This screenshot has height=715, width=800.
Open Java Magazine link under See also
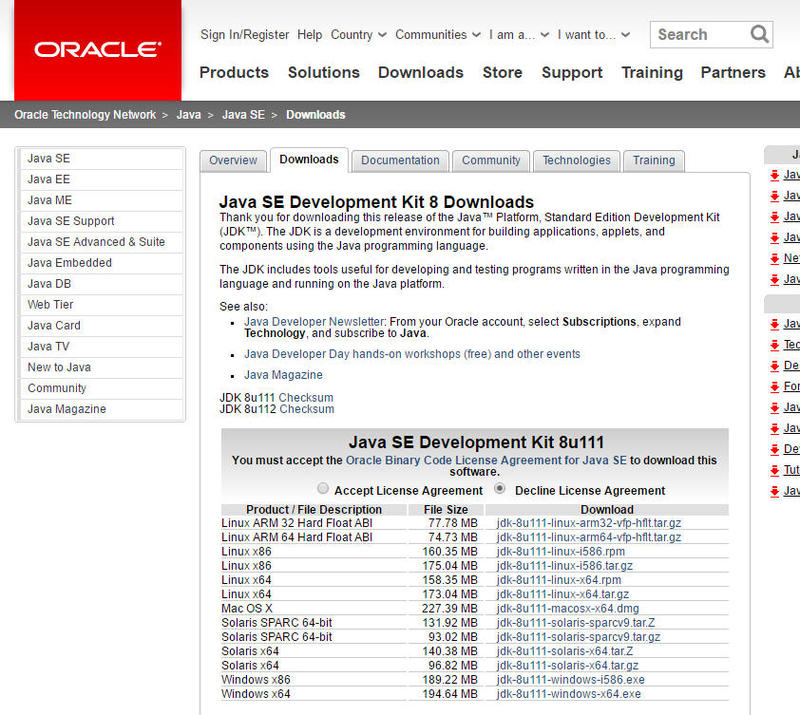pos(283,375)
